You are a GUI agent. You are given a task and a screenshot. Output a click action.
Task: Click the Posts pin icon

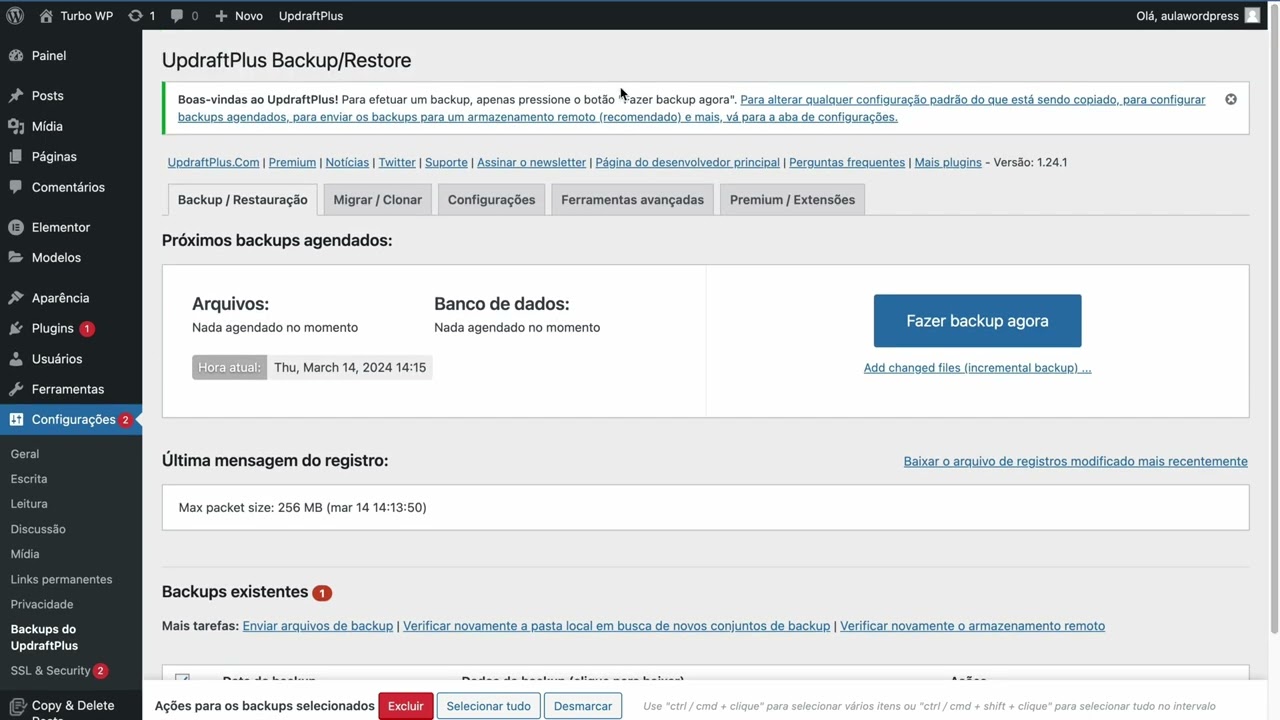pyautogui.click(x=16, y=96)
